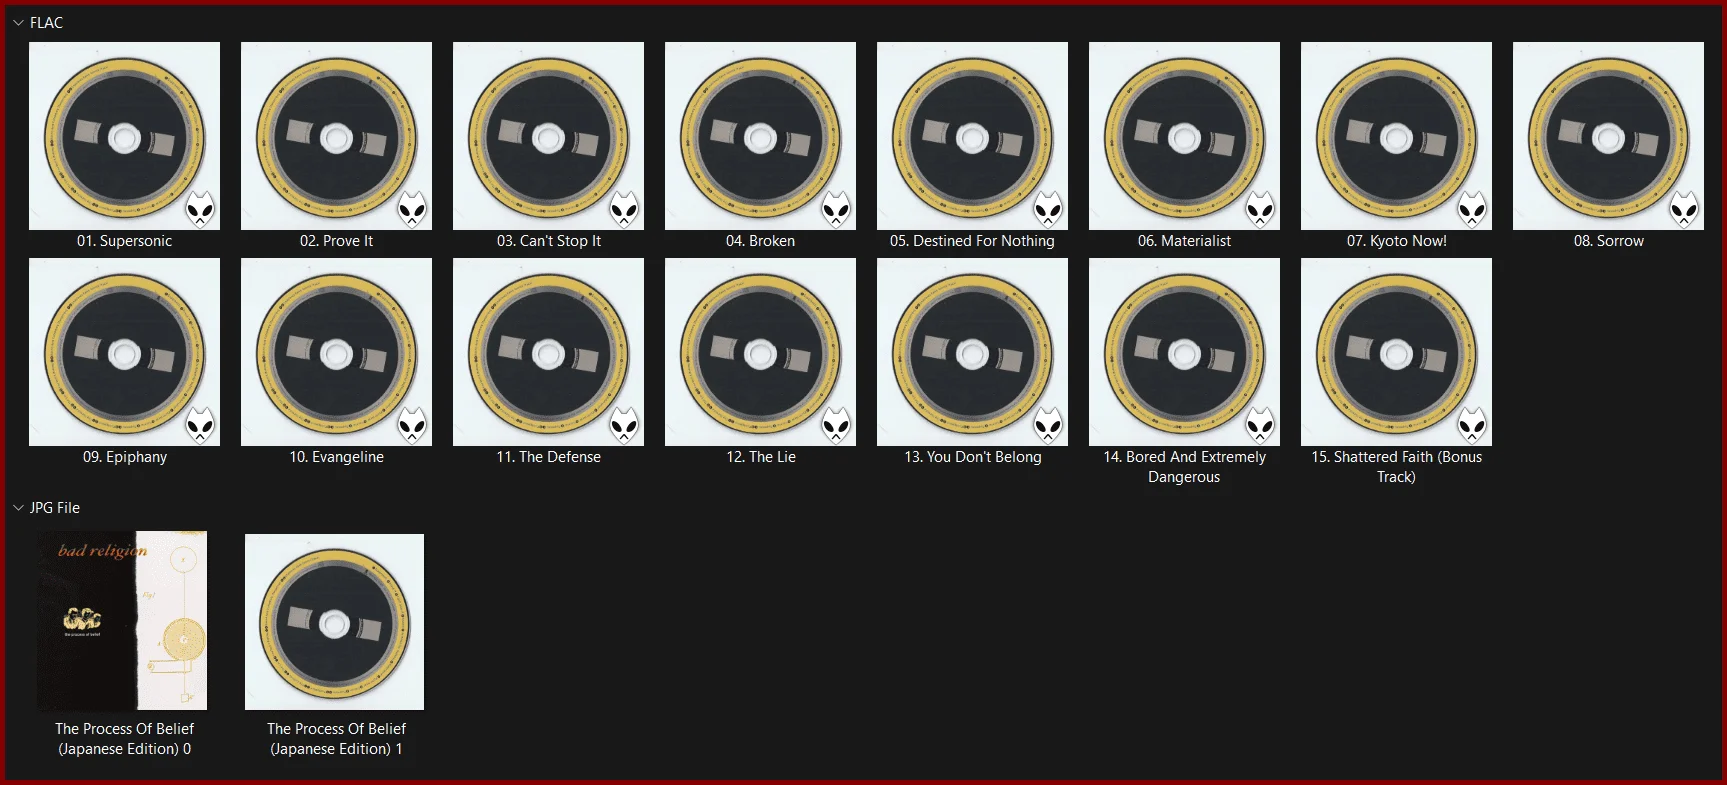Click the '09. Epiphany' file name
Image resolution: width=1727 pixels, height=785 pixels.
coord(124,457)
